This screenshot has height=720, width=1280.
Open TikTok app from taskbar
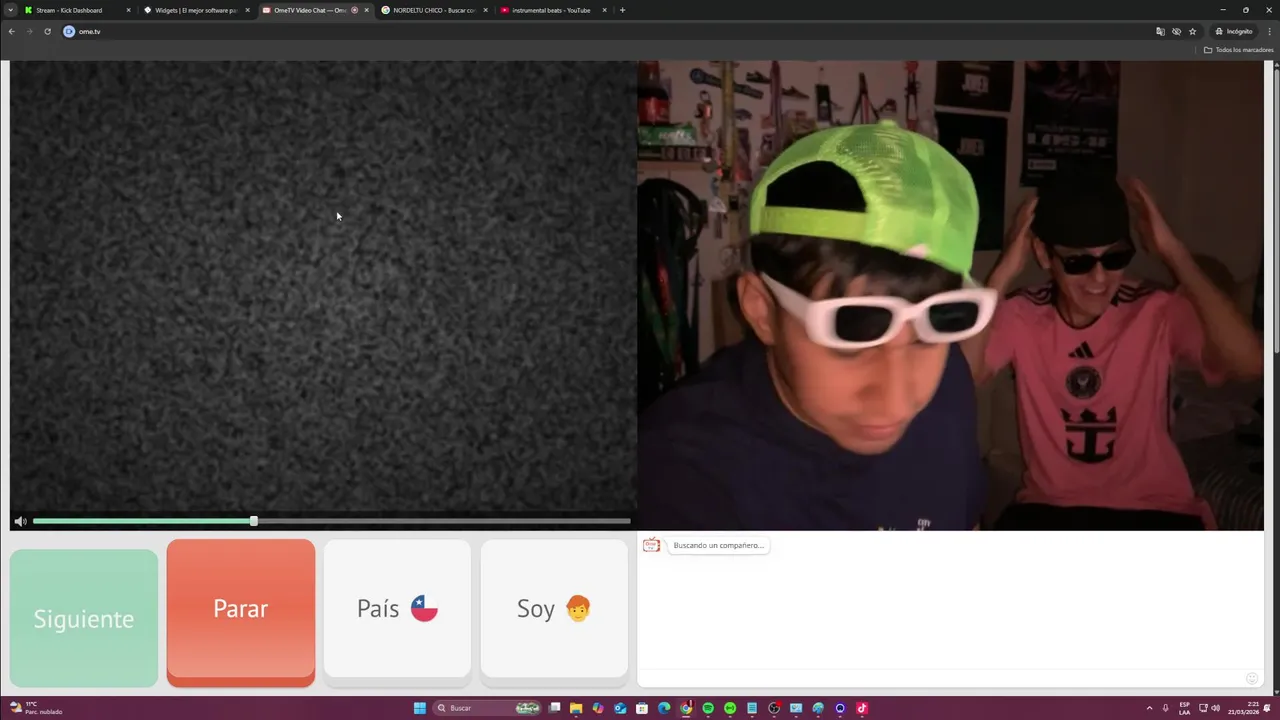click(862, 708)
